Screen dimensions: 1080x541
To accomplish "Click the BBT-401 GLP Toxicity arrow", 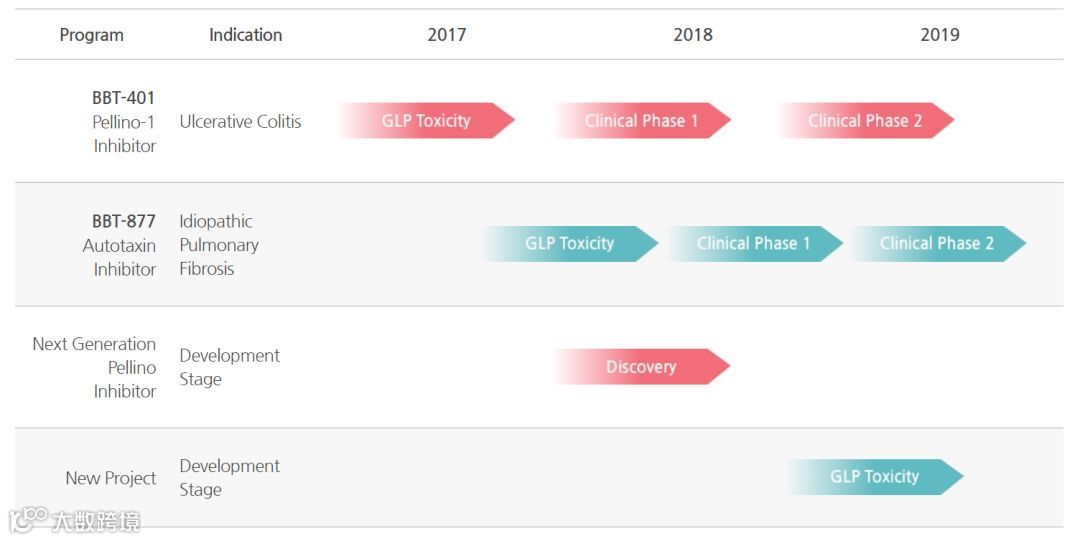I will click(x=426, y=121).
